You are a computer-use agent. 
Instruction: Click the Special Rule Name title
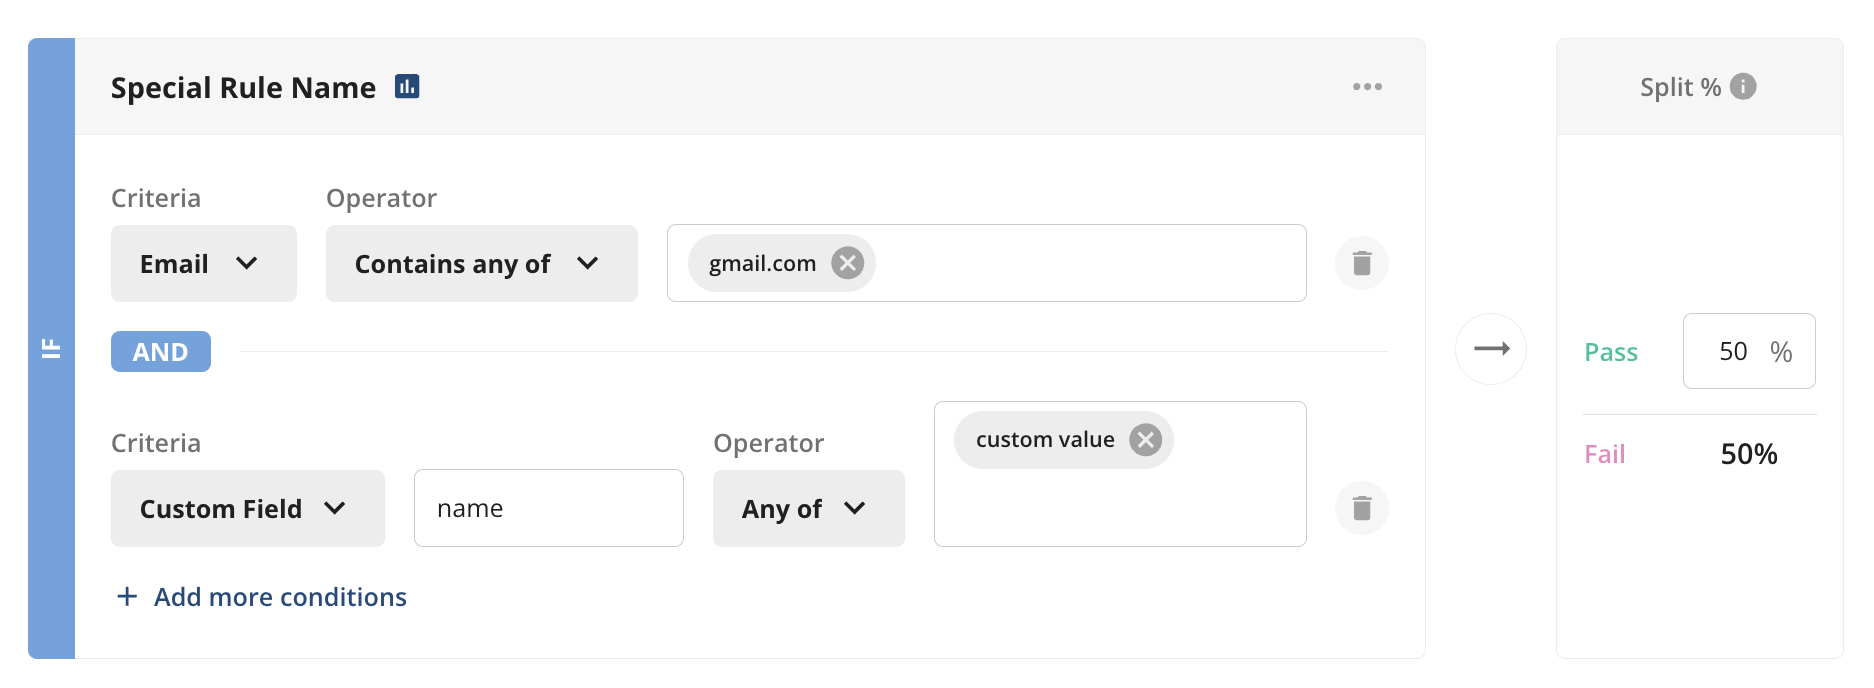pyautogui.click(x=243, y=88)
